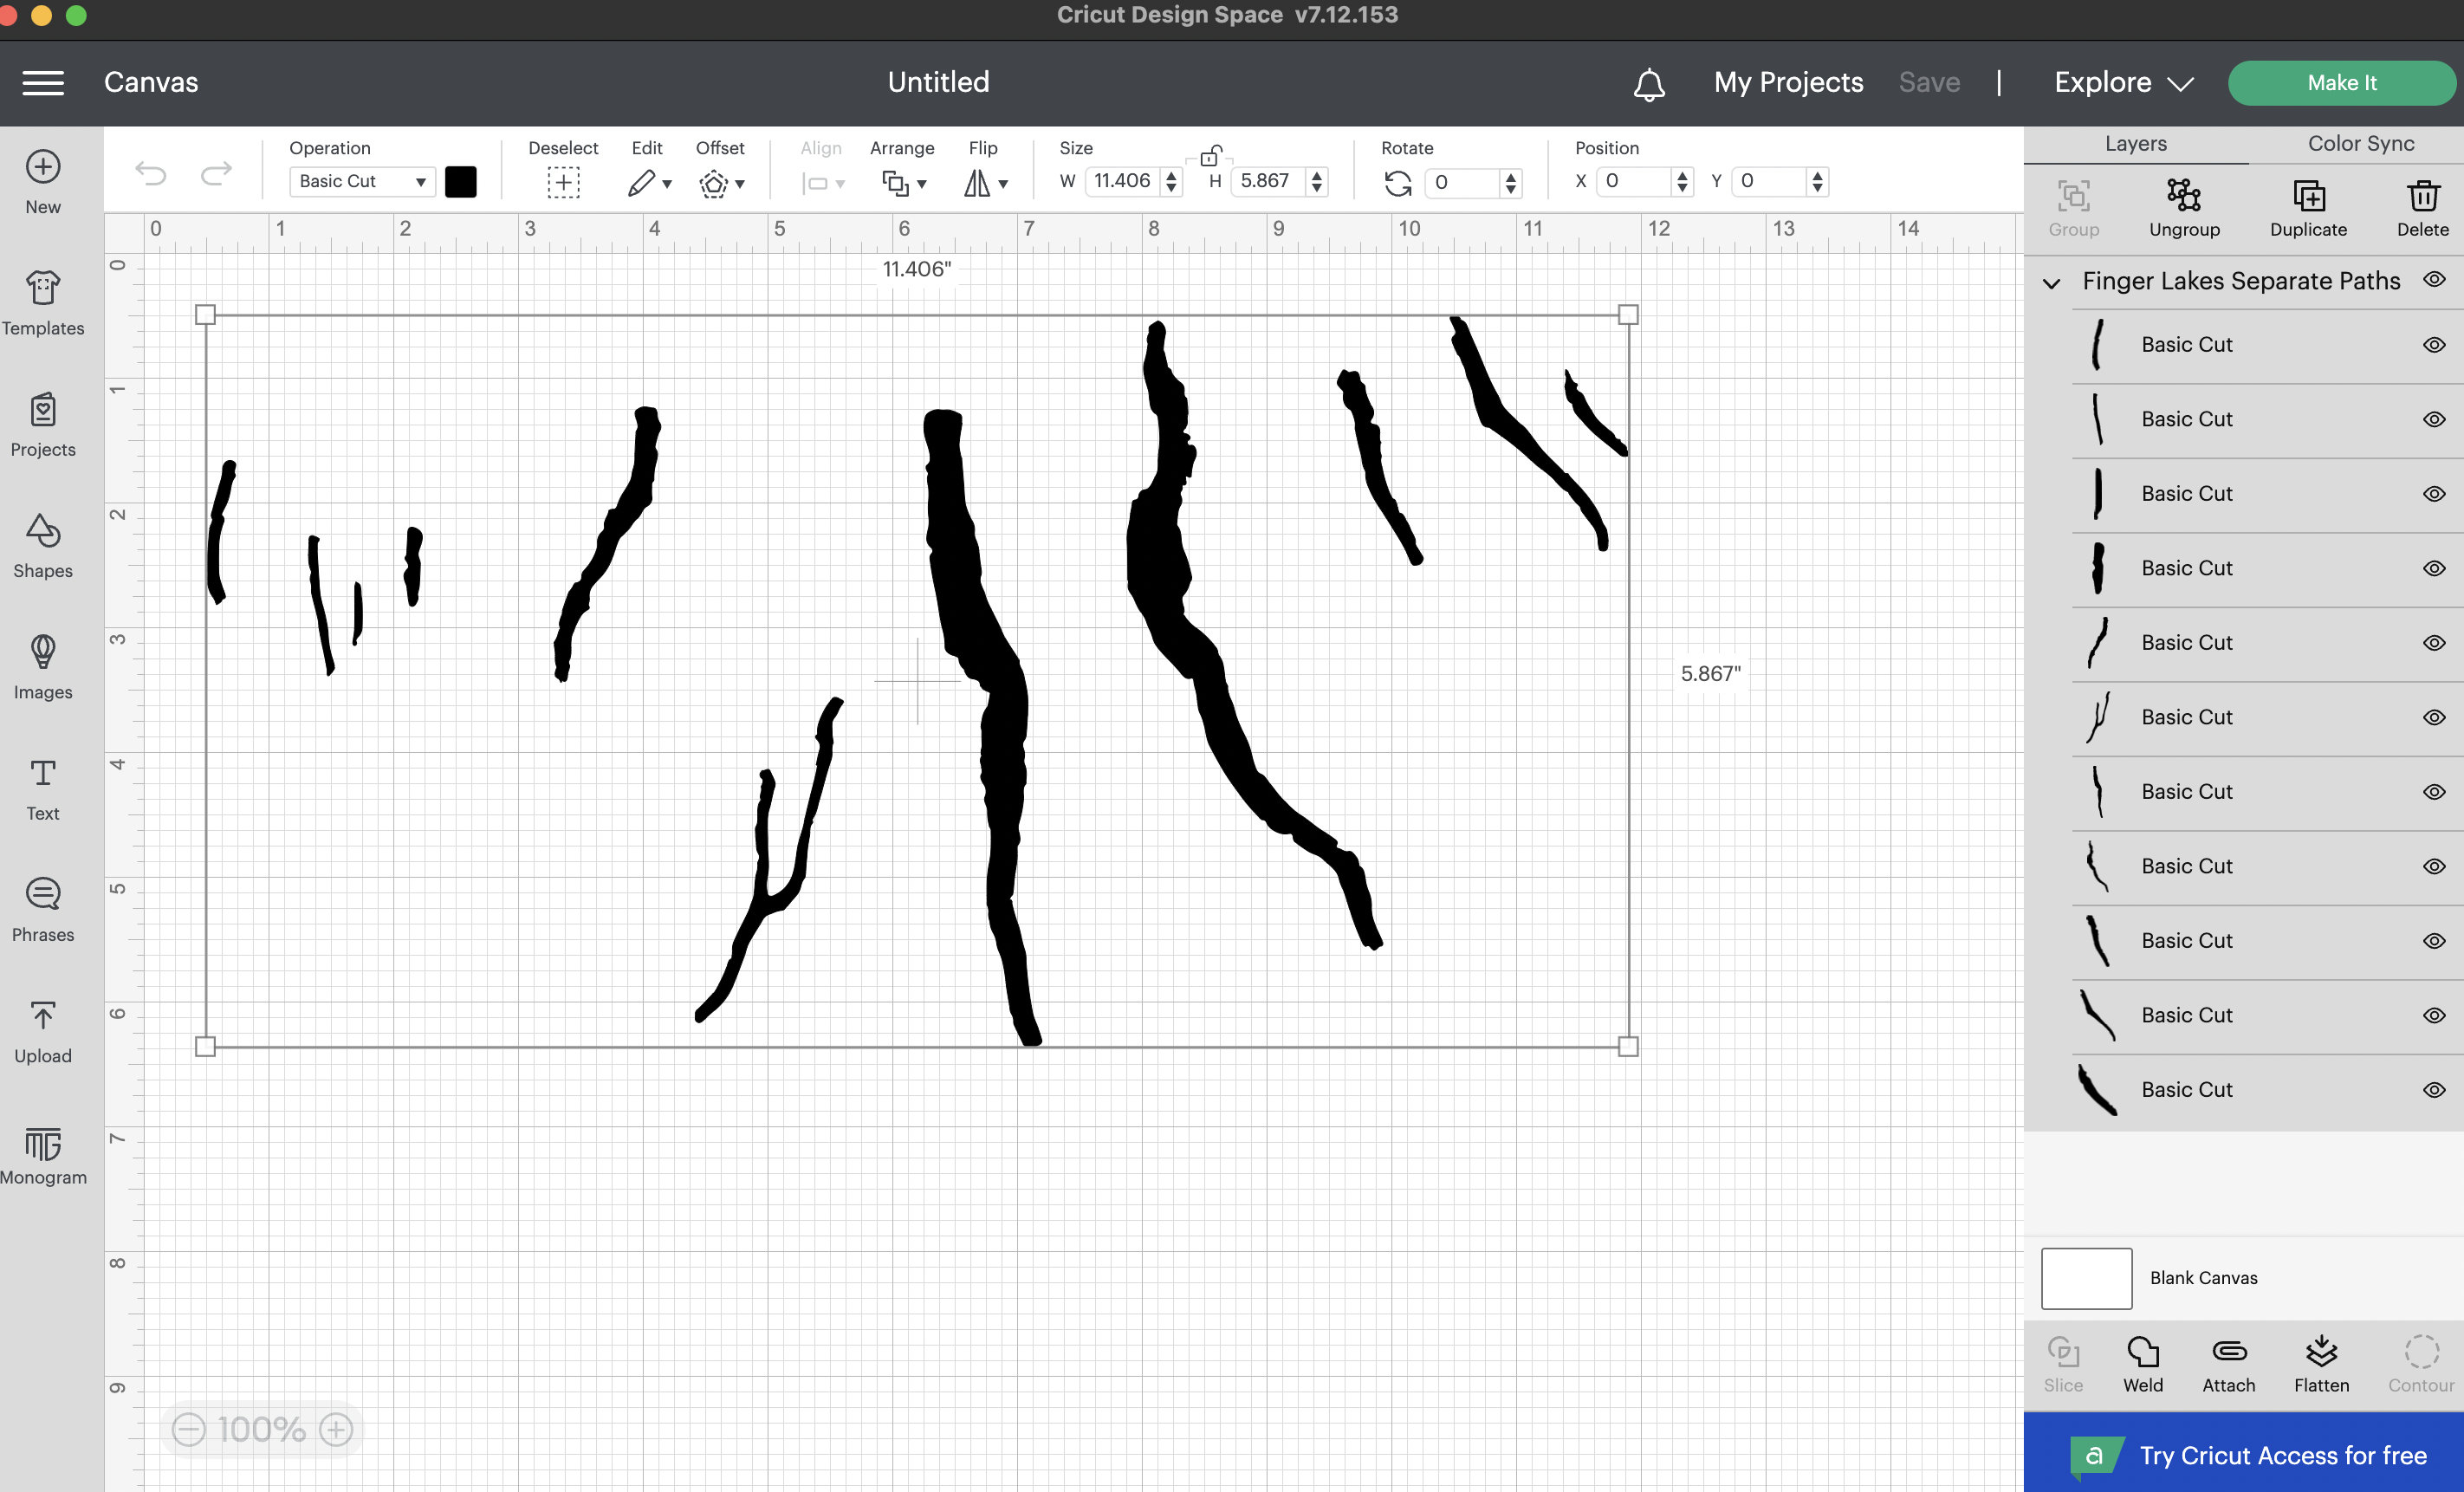Weld the selected layers
The height and width of the screenshot is (1492, 2464).
point(2143,1364)
